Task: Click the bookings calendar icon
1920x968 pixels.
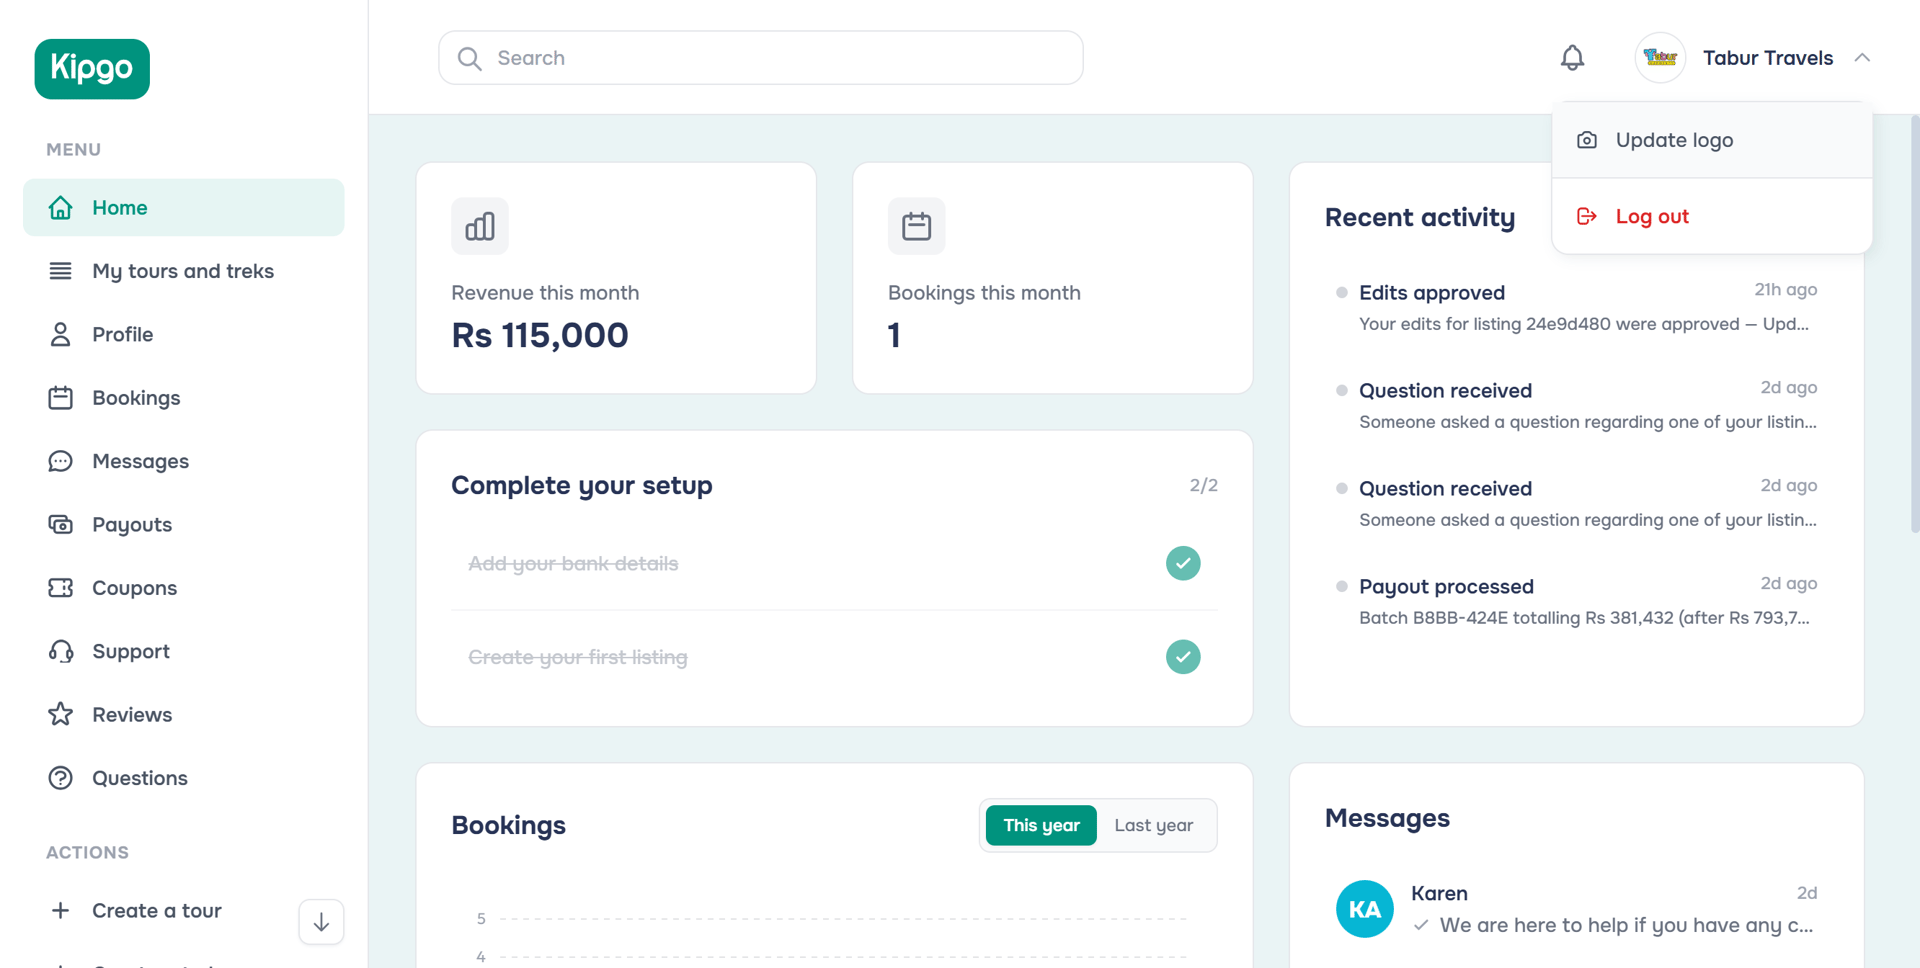Action: (x=916, y=226)
